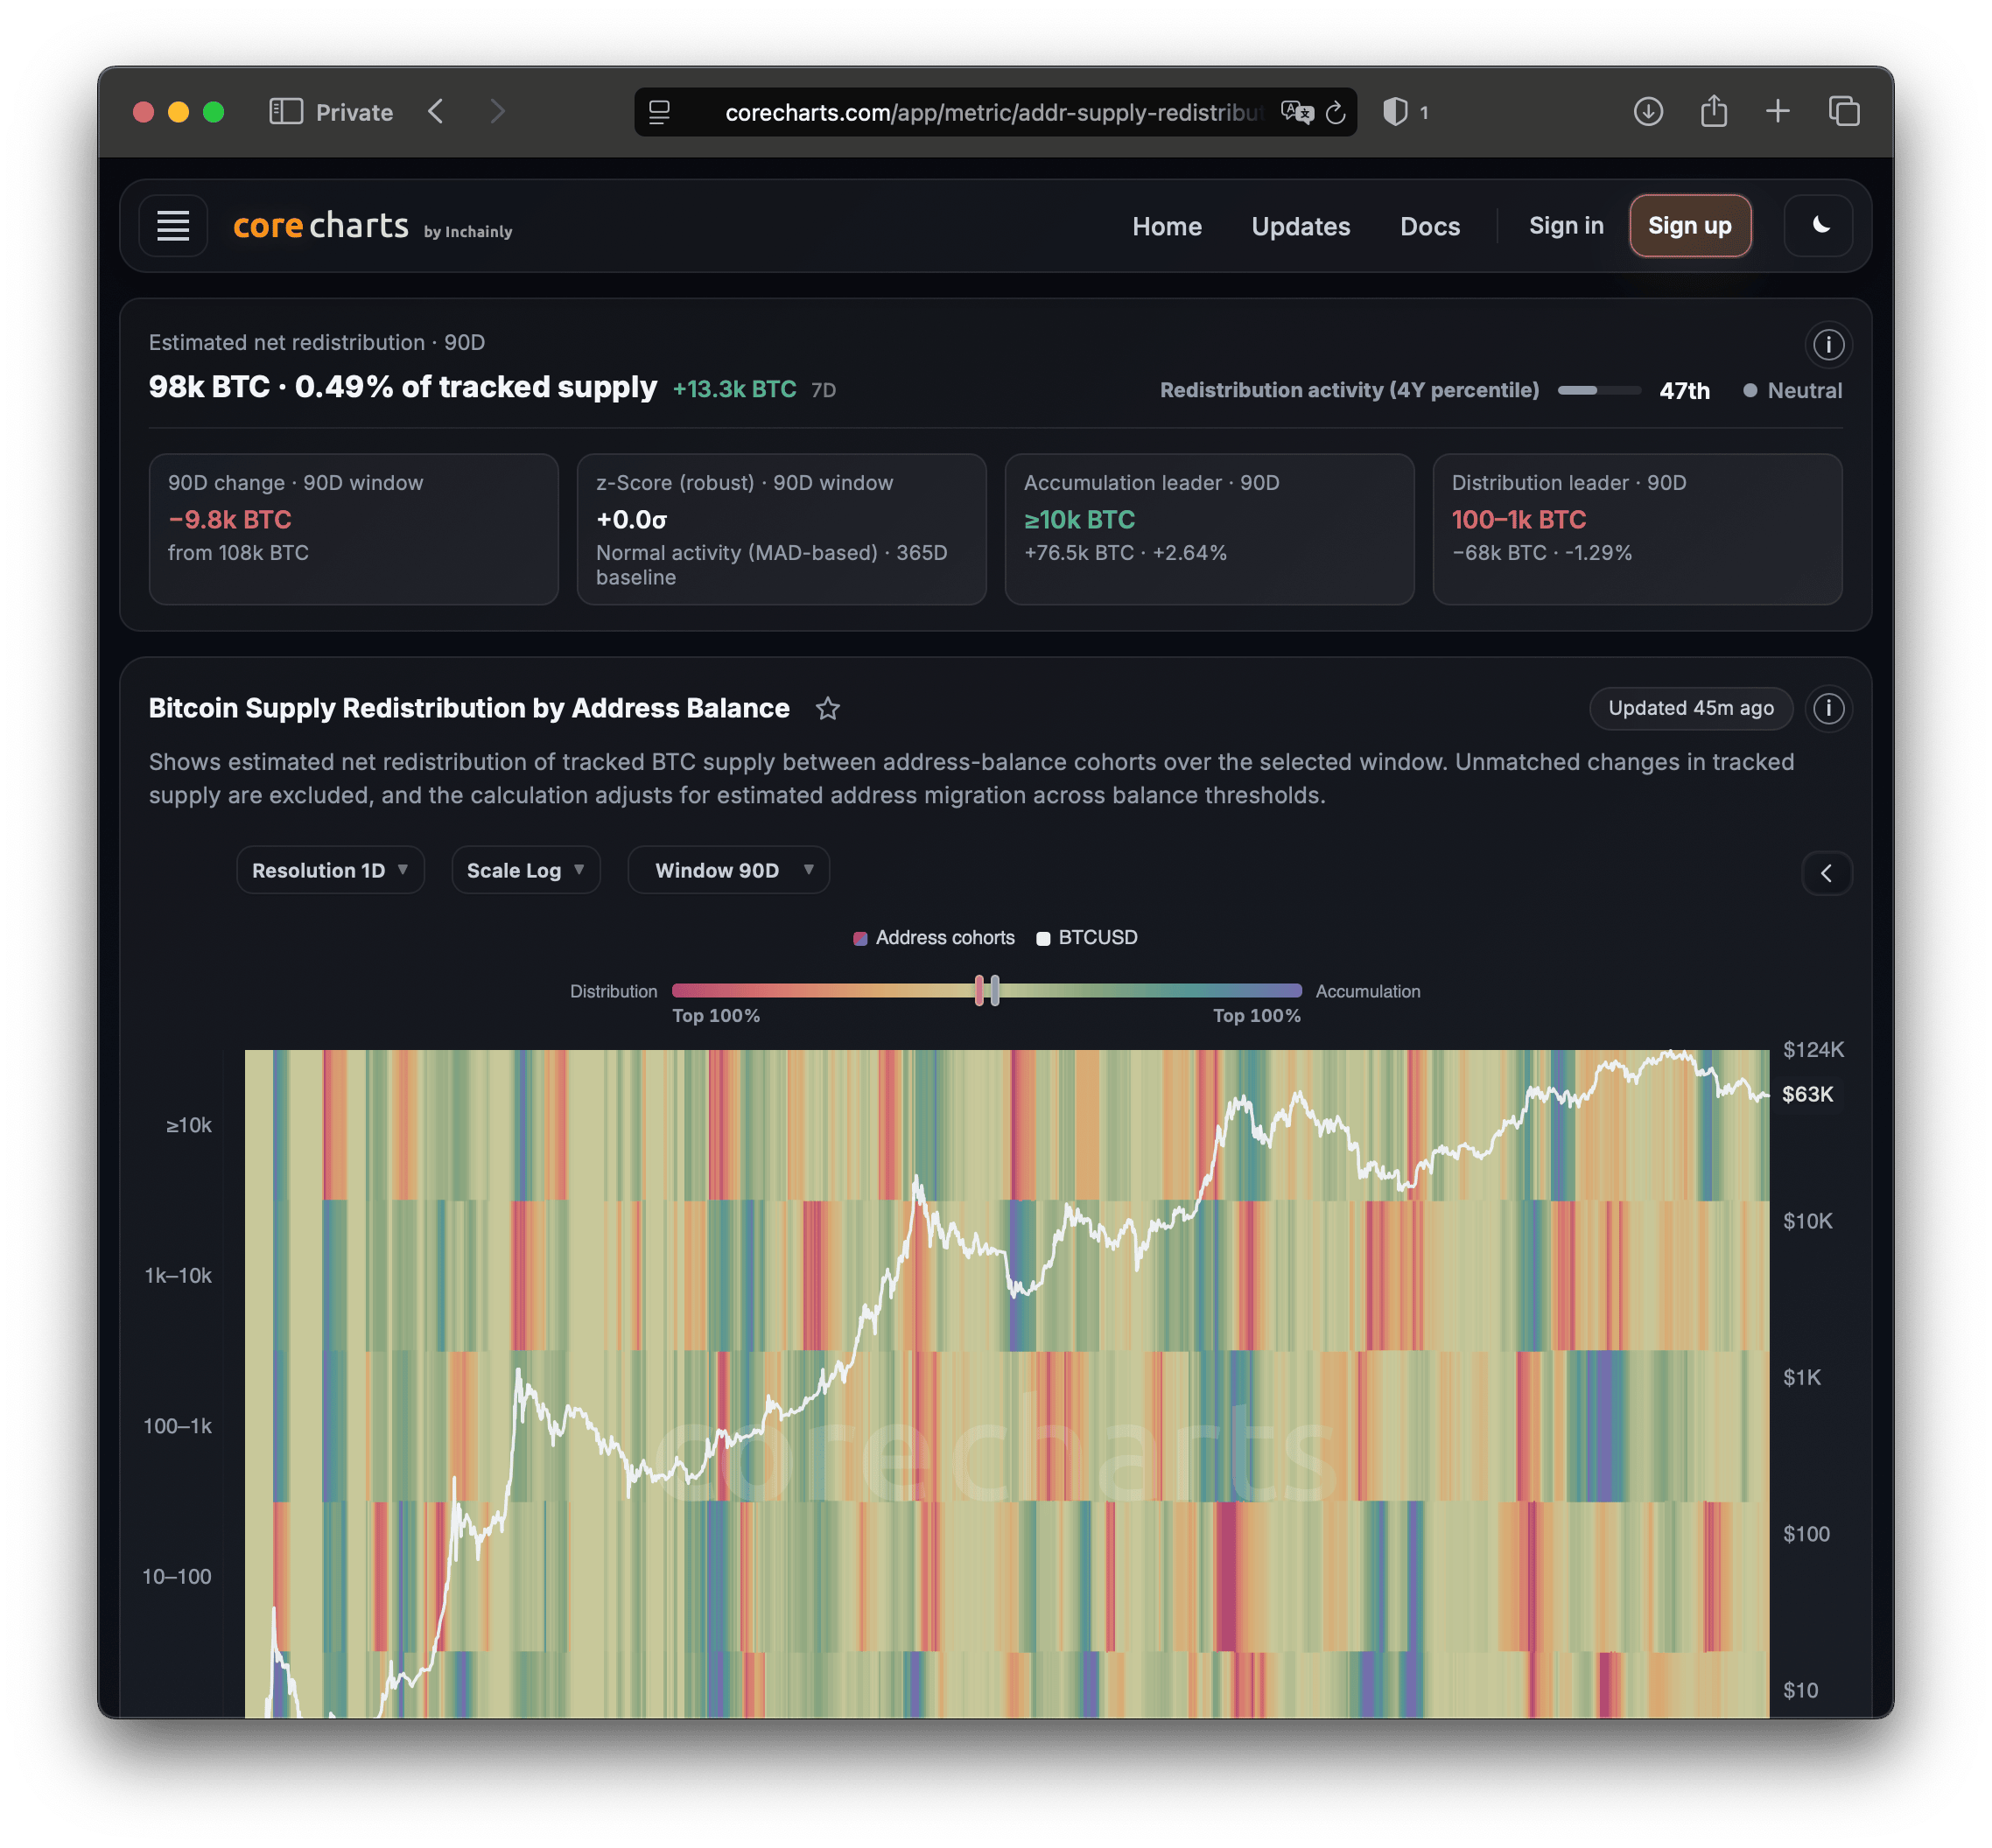1992x1848 pixels.
Task: Open the Resolution 1D dropdown
Action: [330, 870]
